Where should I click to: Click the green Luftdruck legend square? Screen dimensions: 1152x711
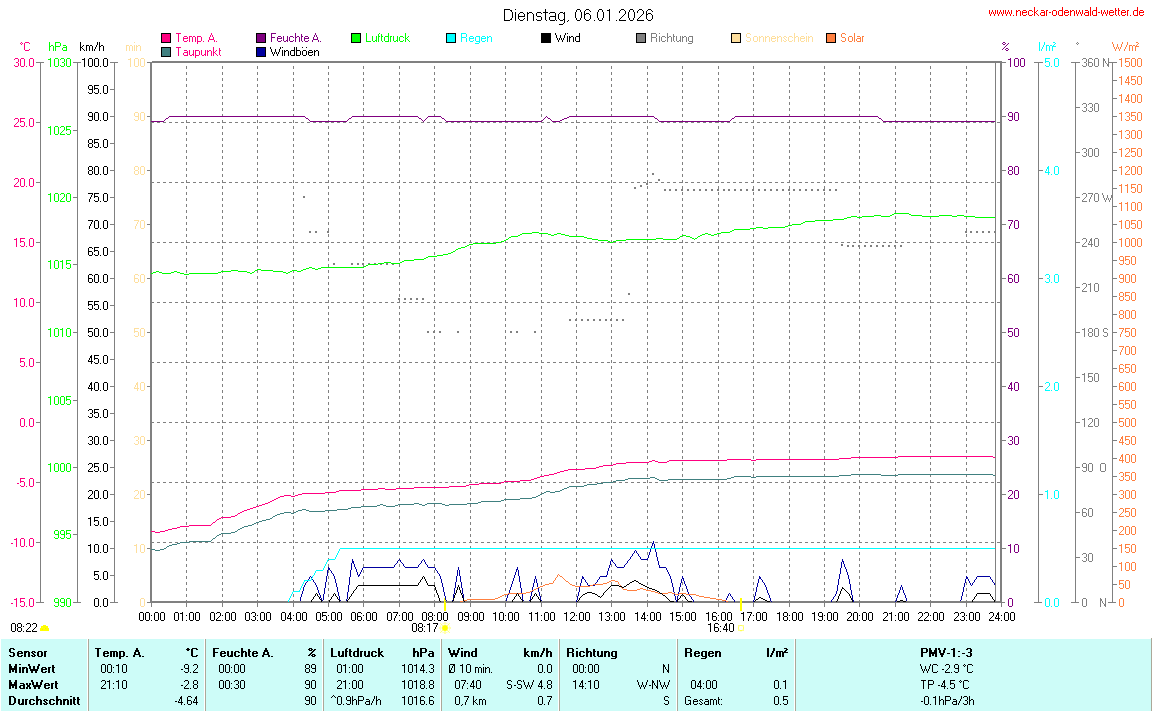coord(356,38)
